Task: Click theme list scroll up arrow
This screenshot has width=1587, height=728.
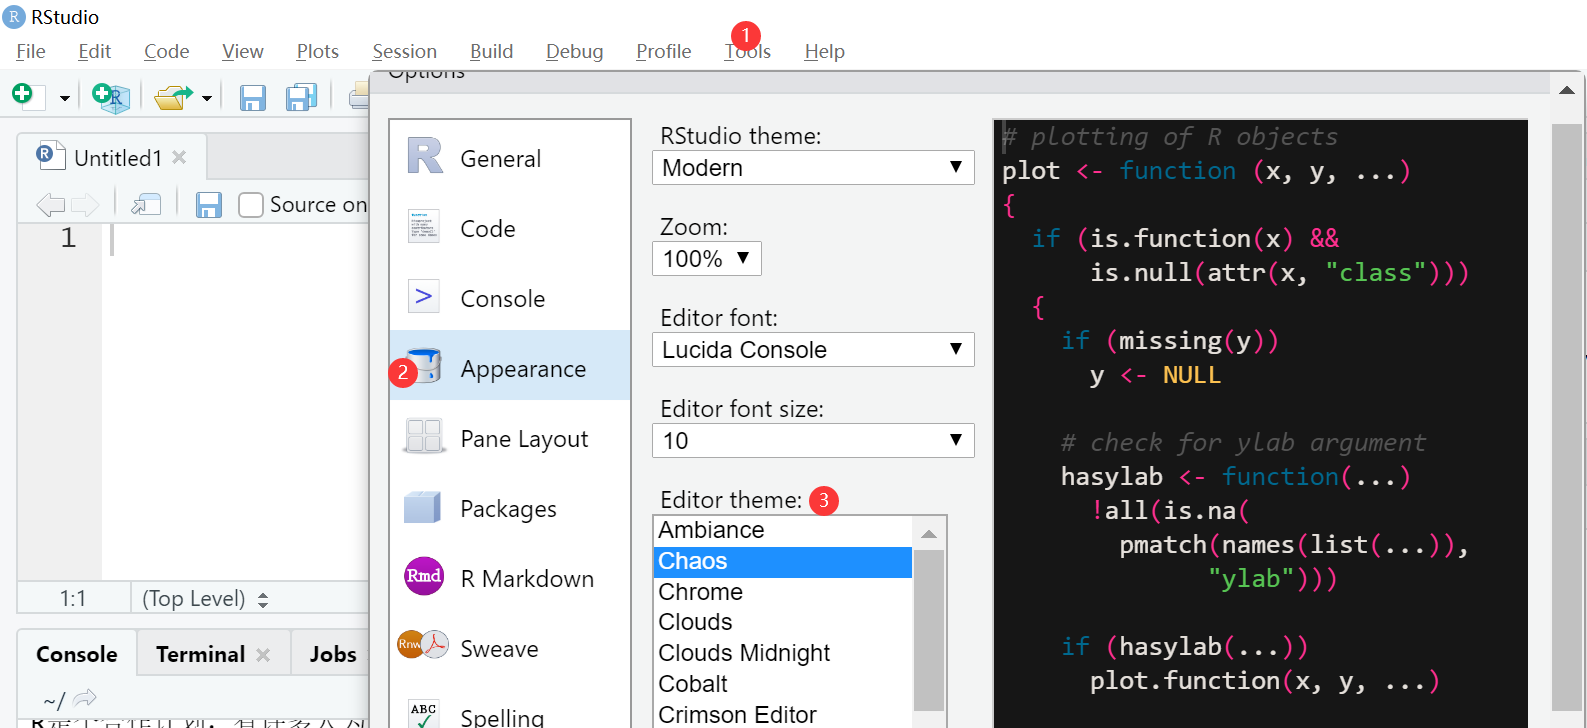Action: 929,533
